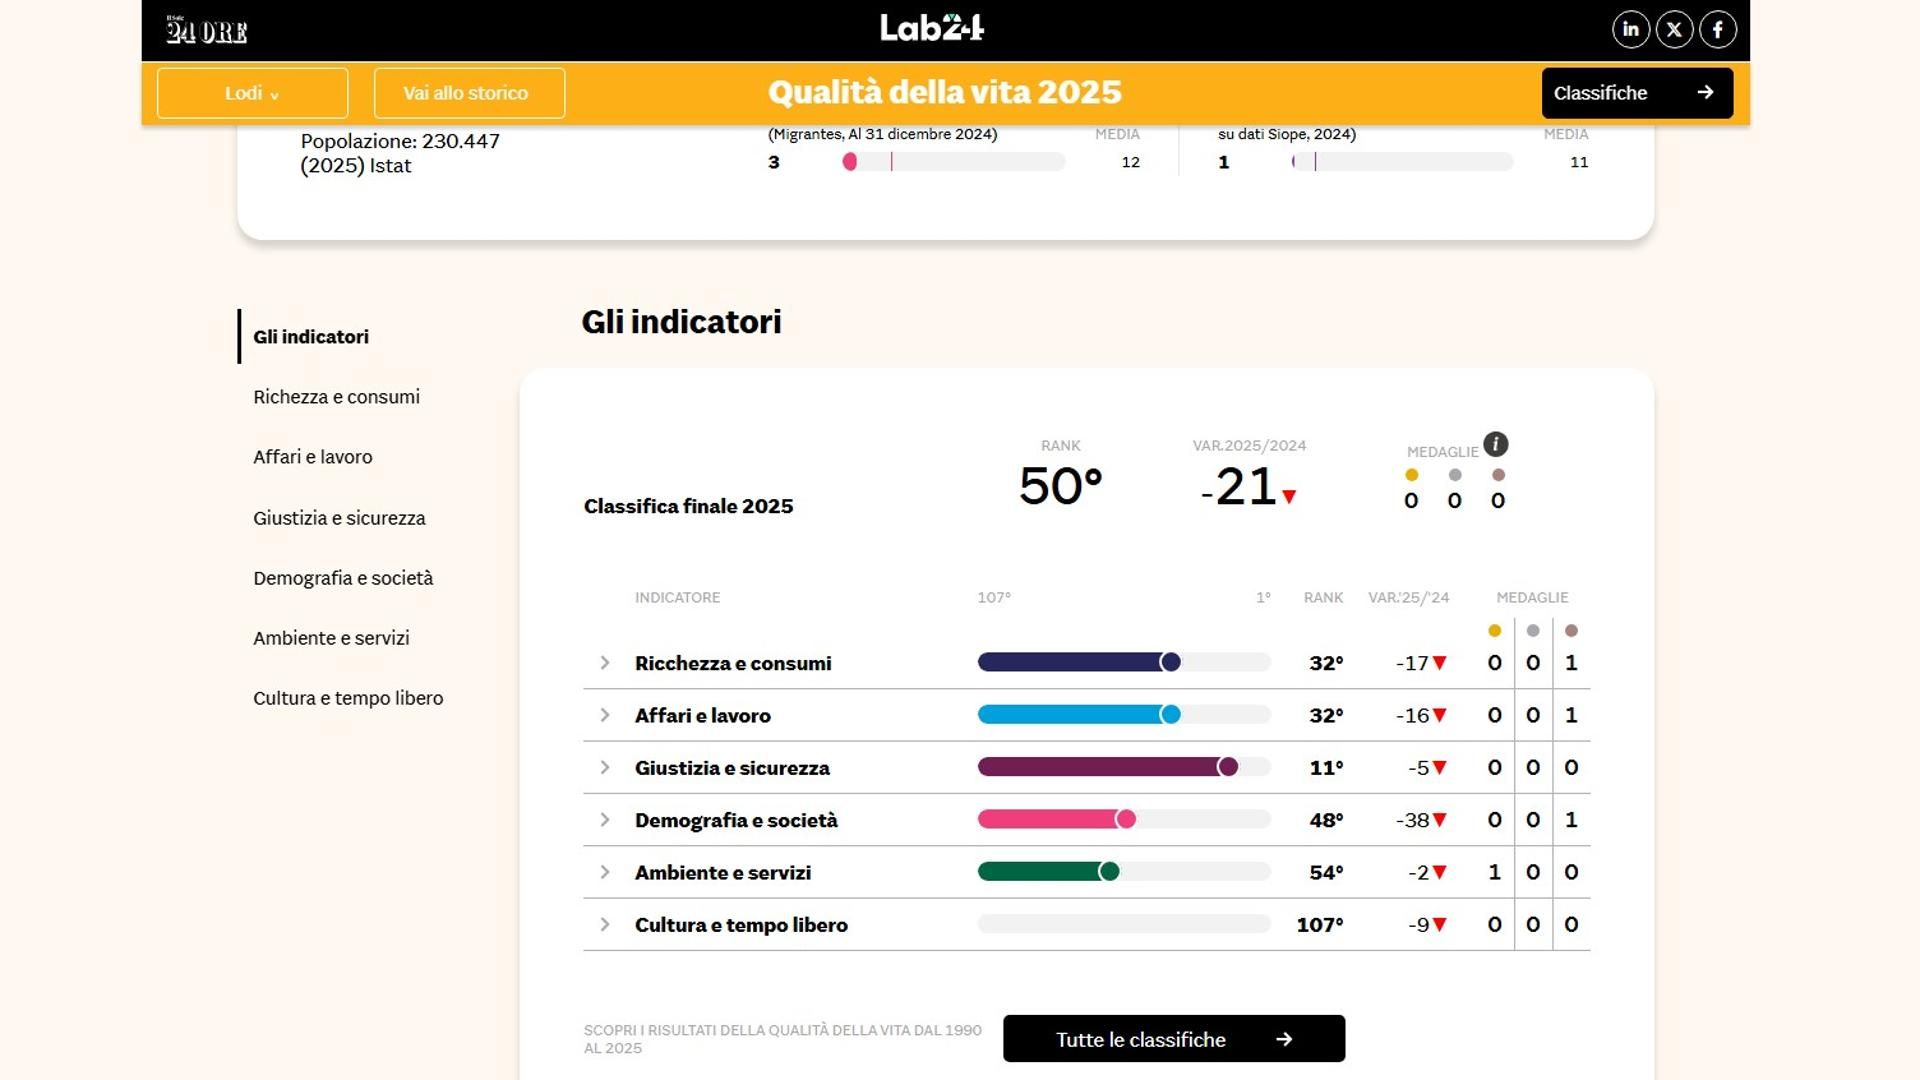Click the Facebook share icon
This screenshot has width=1920, height=1080.
pos(1718,30)
